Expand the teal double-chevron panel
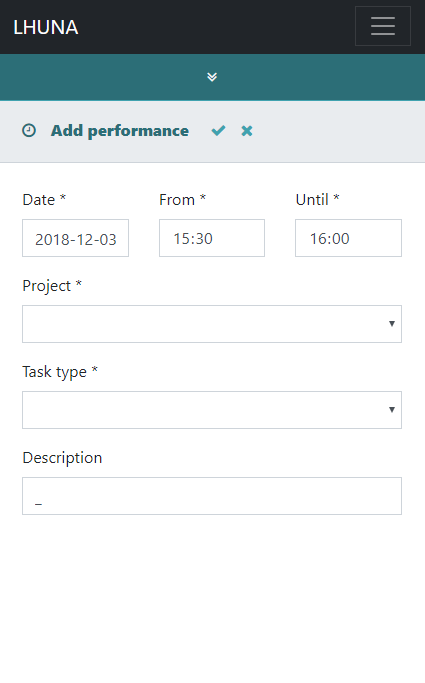Screen dimensions: 425x683 click(212, 77)
